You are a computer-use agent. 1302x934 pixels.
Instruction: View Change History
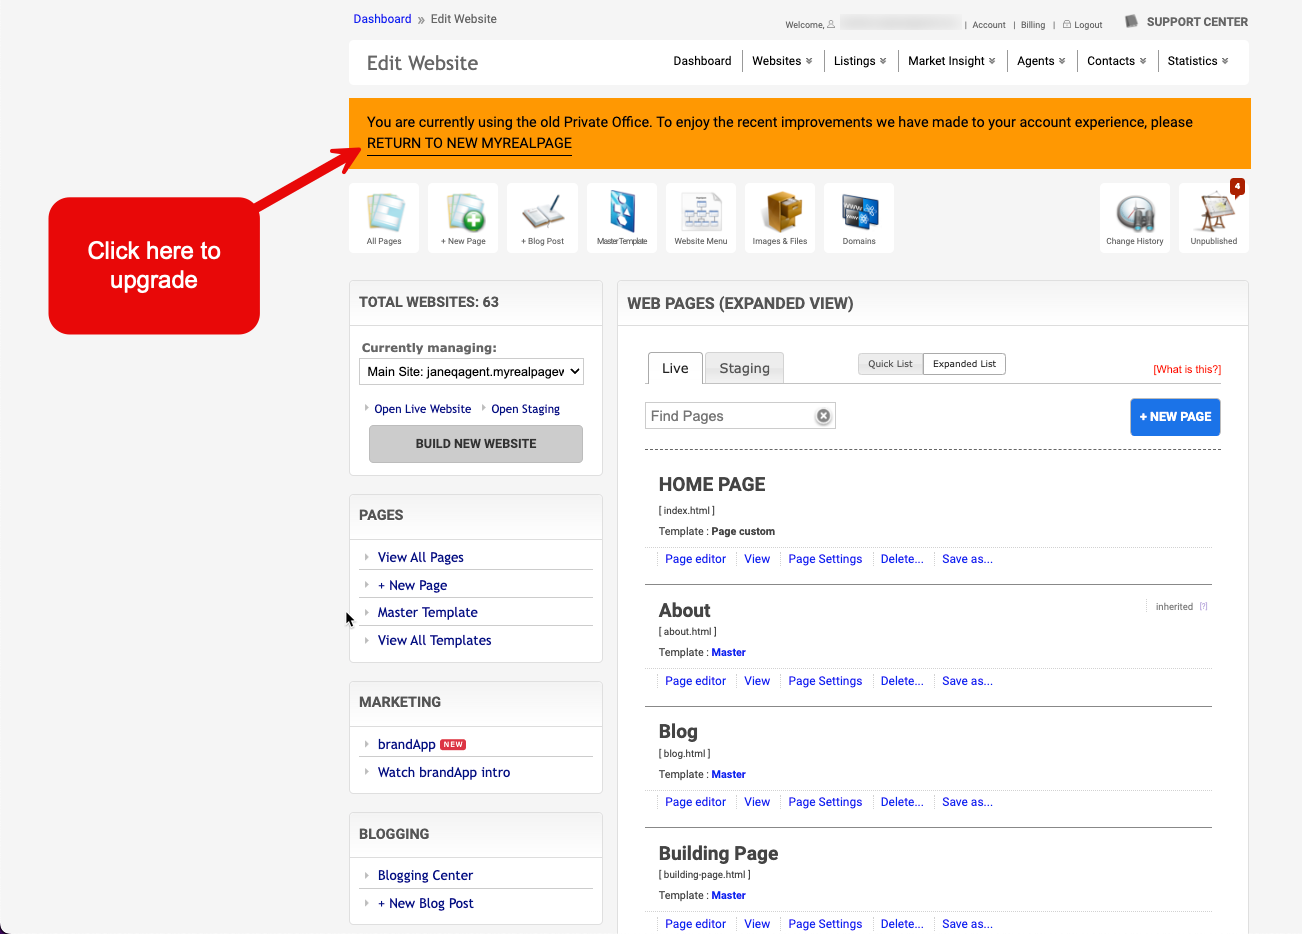1135,217
